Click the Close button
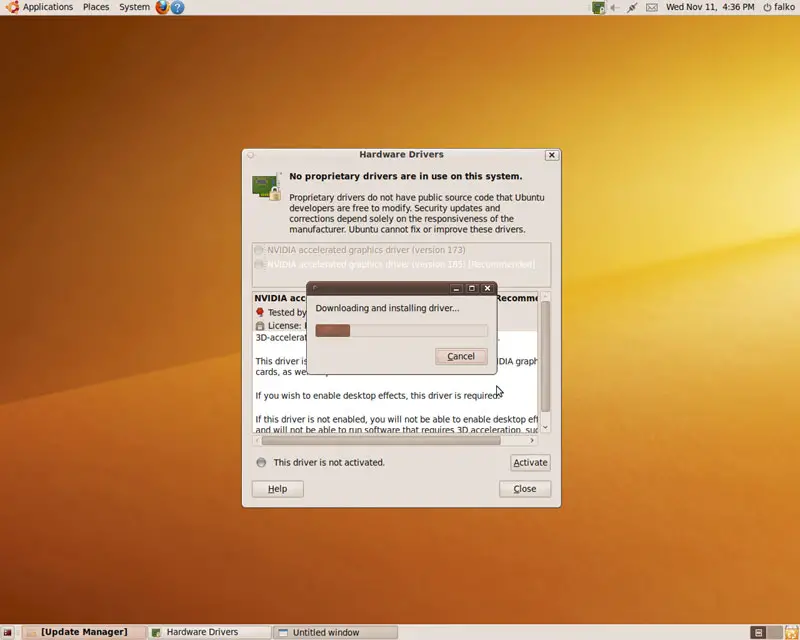The image size is (800, 640). click(x=525, y=489)
